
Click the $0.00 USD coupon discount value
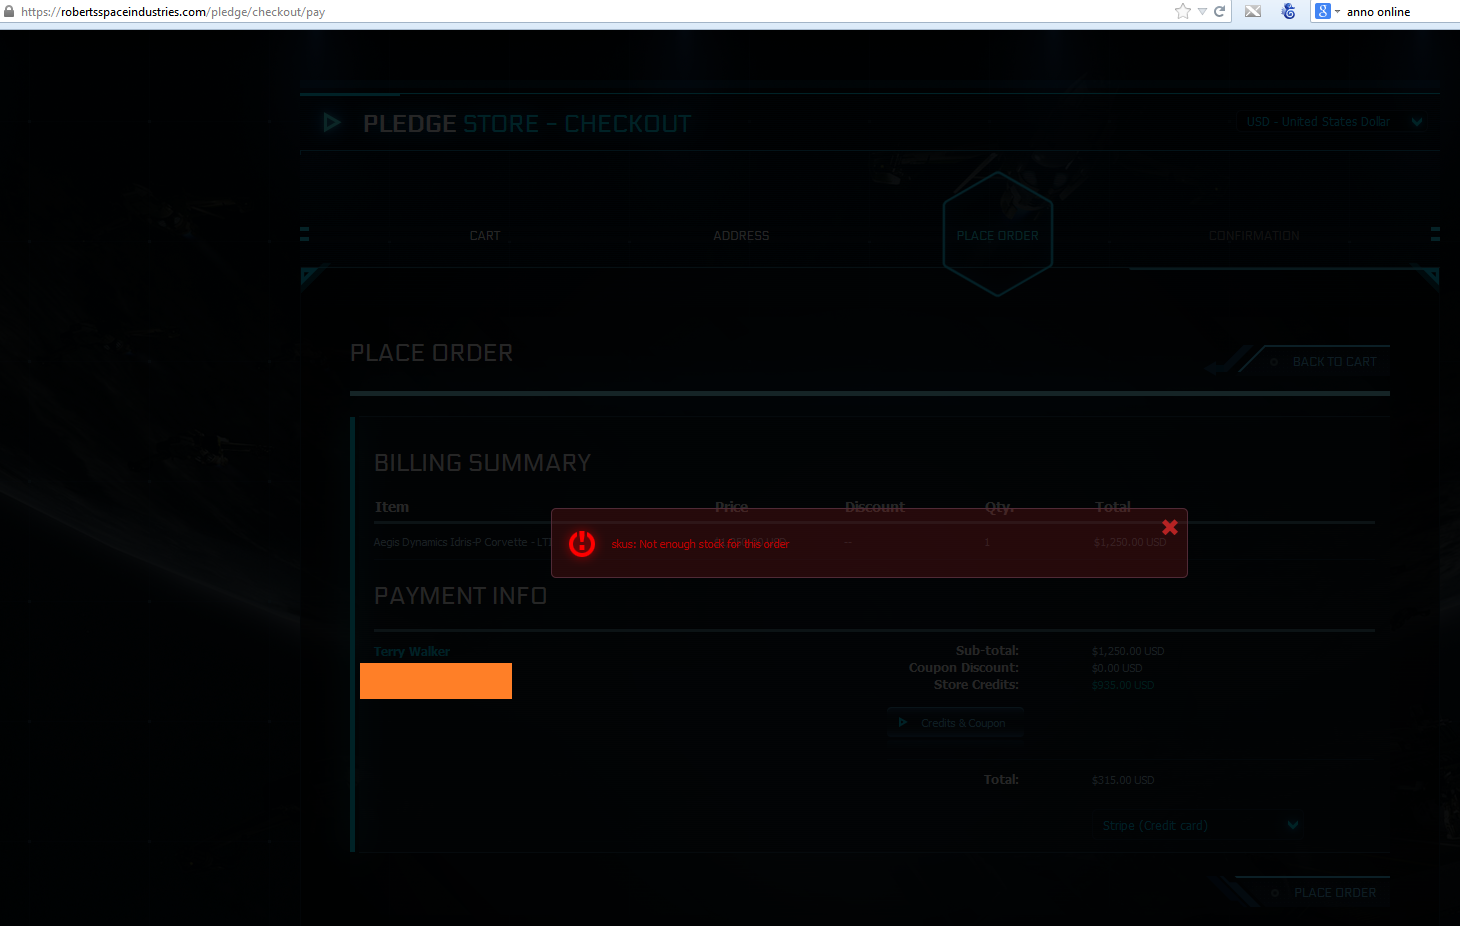pos(1117,668)
